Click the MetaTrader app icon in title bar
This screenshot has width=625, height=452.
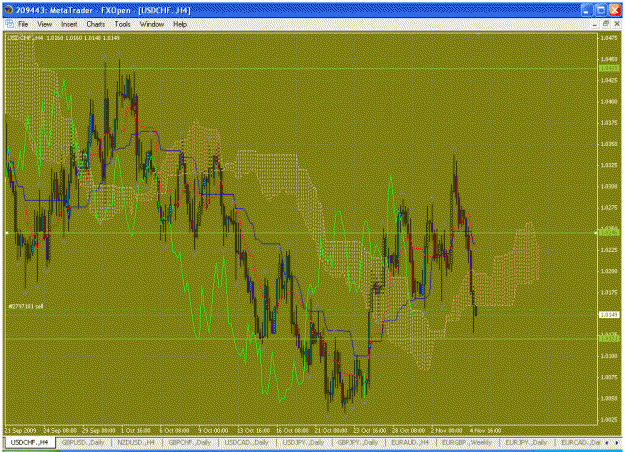point(9,10)
